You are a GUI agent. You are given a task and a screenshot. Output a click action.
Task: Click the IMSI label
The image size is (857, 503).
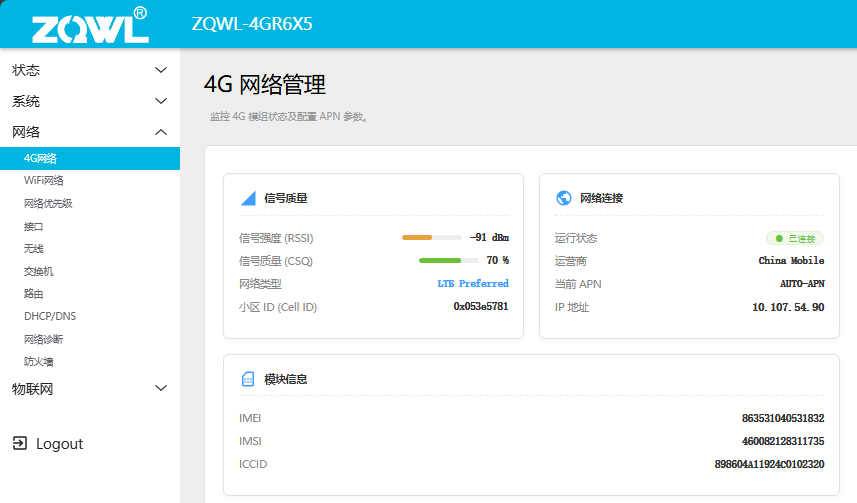(x=250, y=441)
